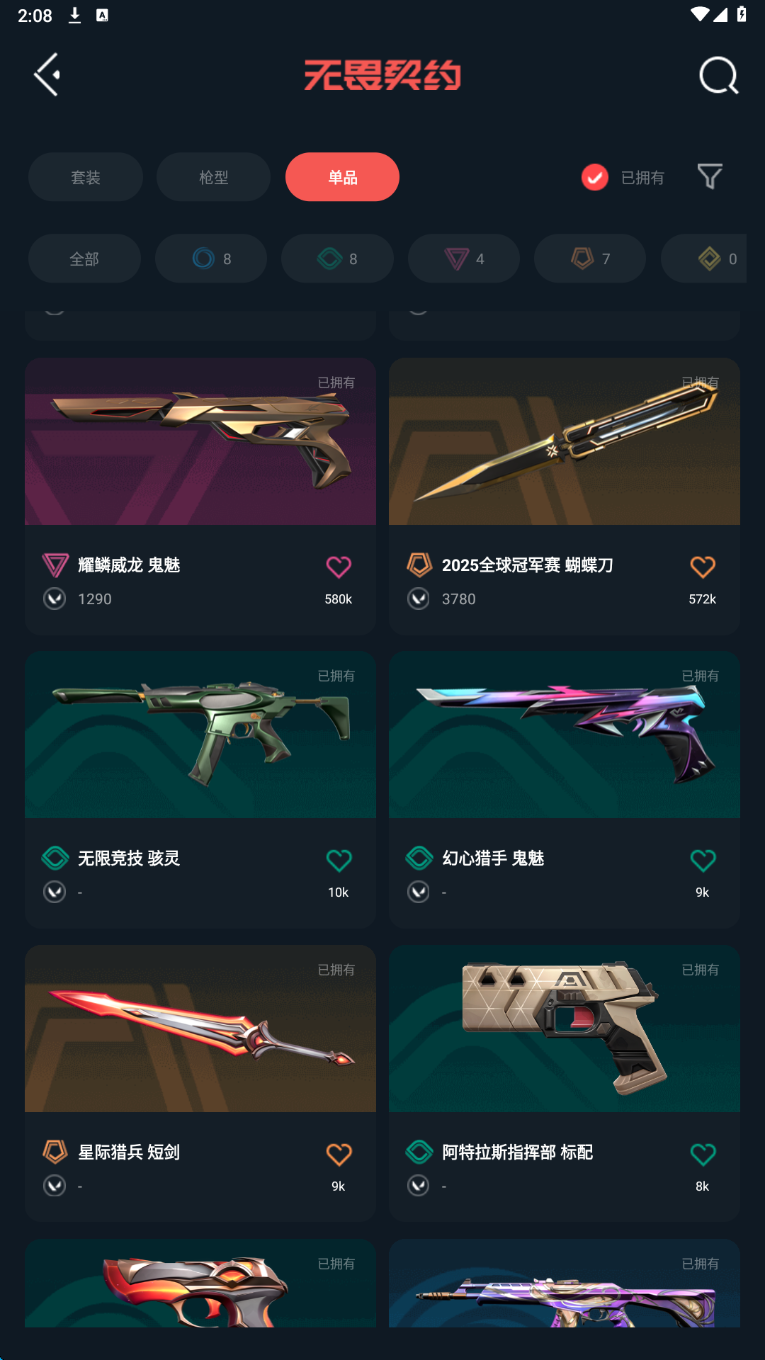Open the filter funnel icon
765x1360 pixels.
pos(709,177)
